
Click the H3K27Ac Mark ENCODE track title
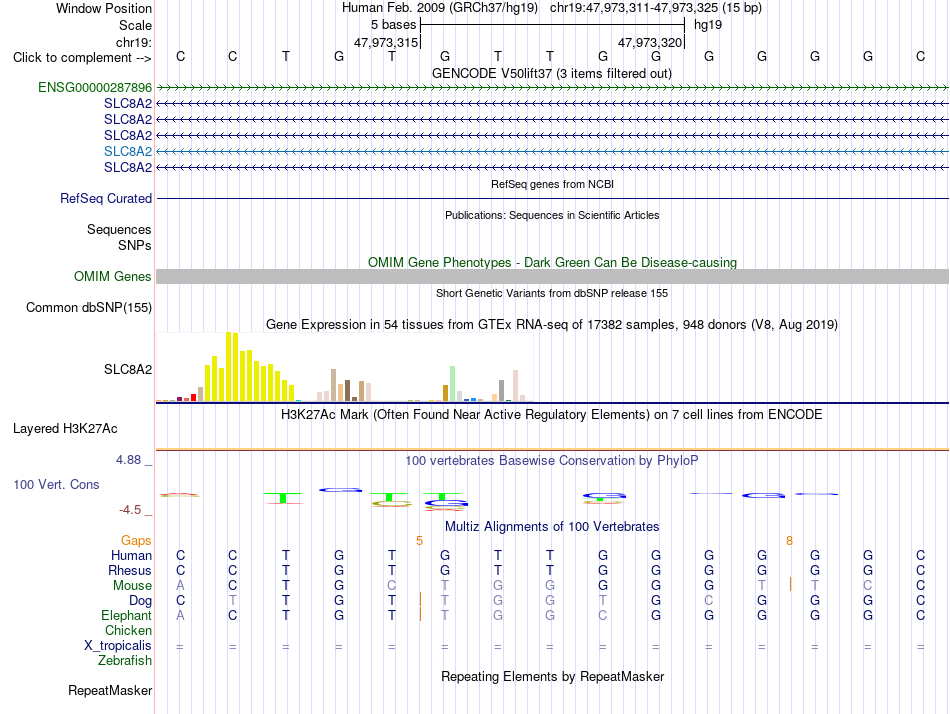(552, 415)
